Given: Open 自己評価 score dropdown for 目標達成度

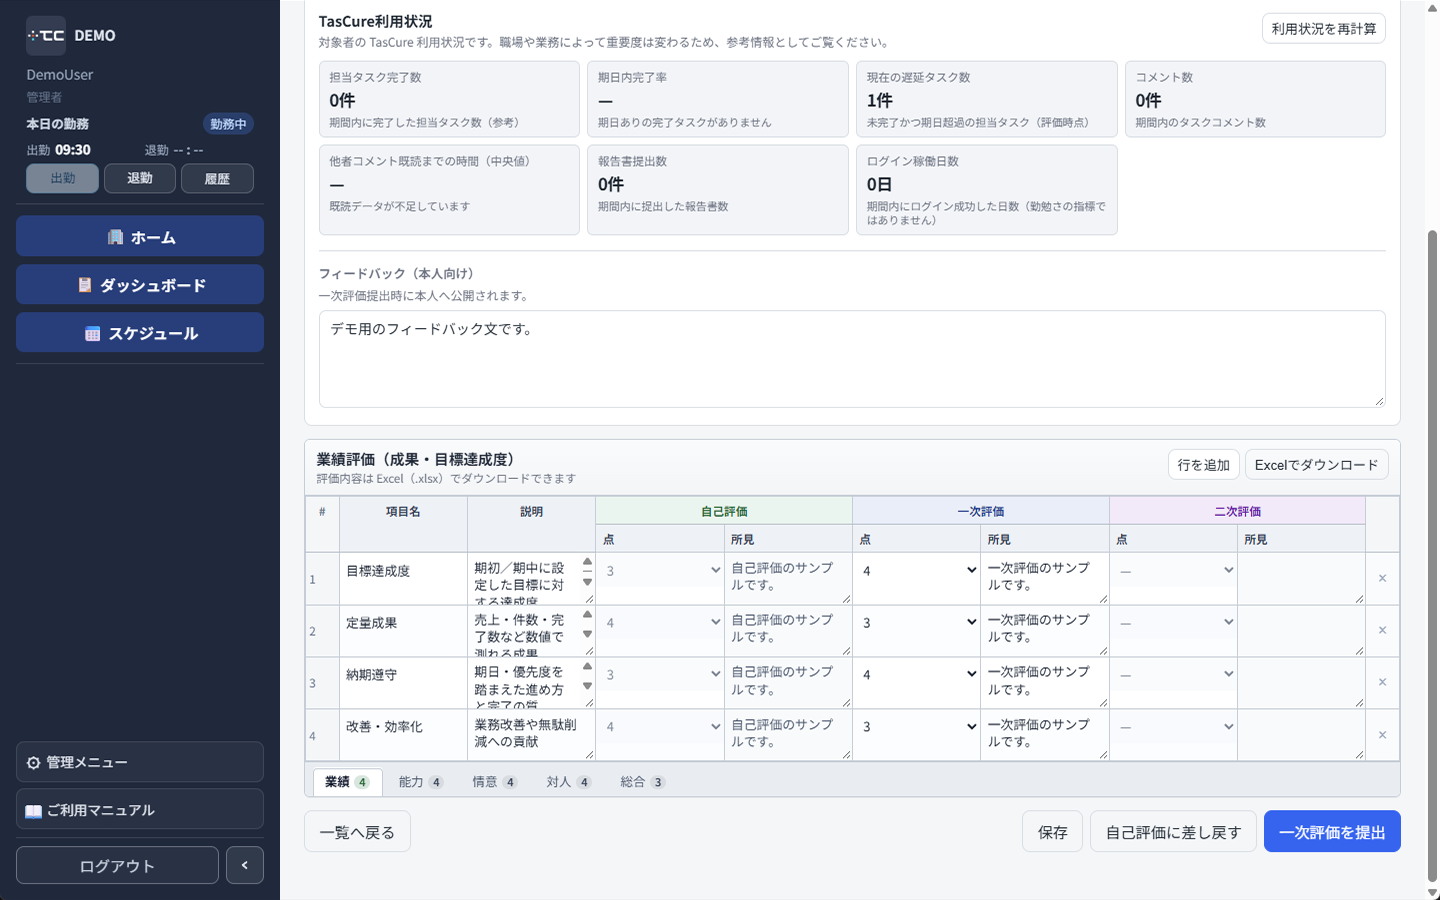Looking at the screenshot, I should 660,570.
